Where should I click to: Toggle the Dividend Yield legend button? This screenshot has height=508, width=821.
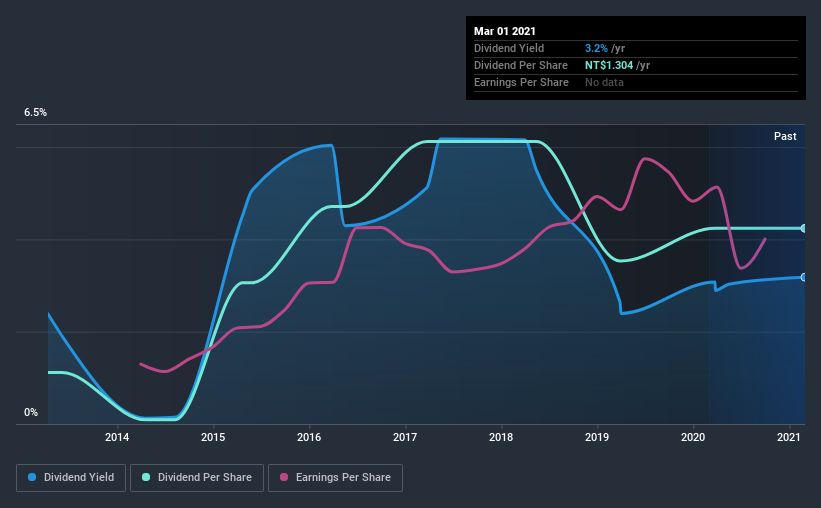coord(71,478)
